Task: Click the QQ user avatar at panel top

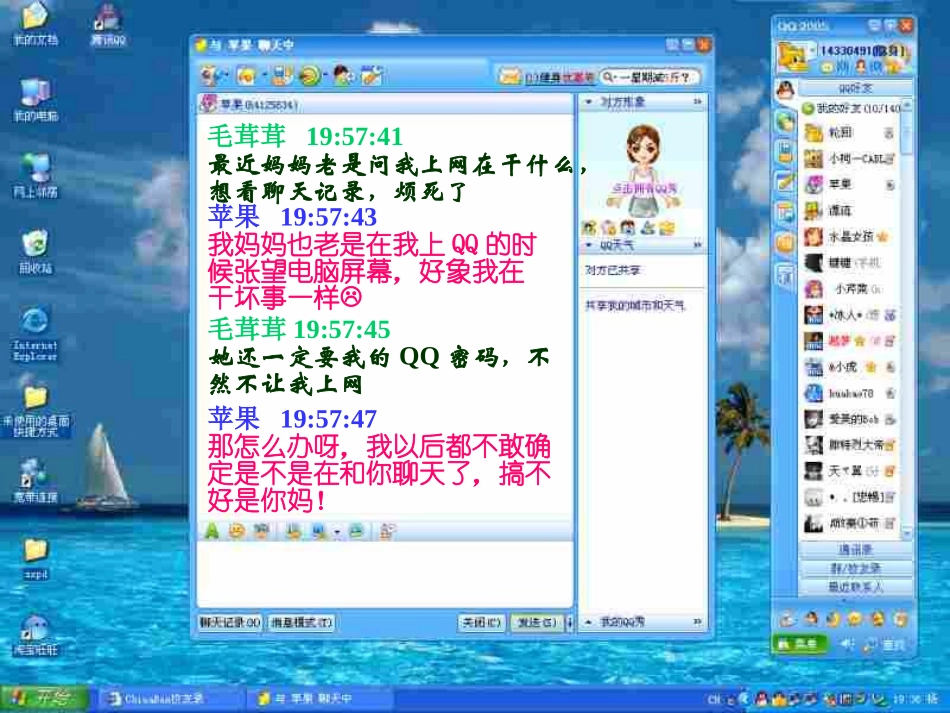Action: tap(794, 57)
